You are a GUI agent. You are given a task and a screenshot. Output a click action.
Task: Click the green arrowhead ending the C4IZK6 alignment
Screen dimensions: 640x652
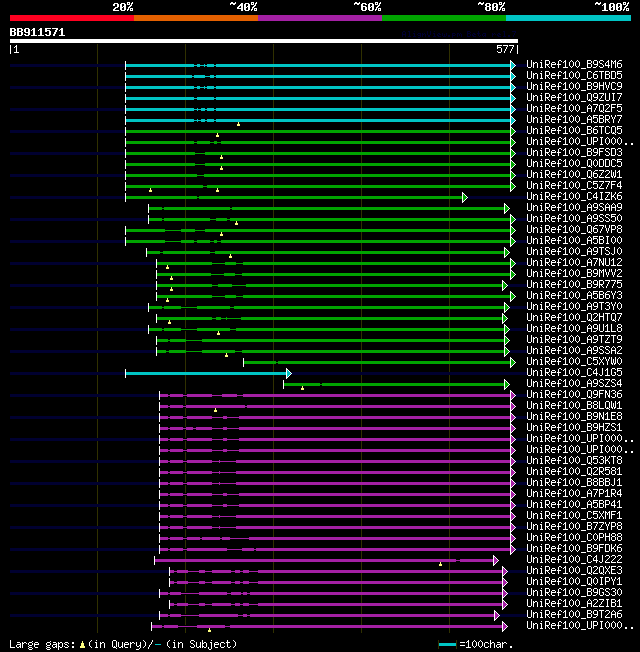[x=465, y=198]
